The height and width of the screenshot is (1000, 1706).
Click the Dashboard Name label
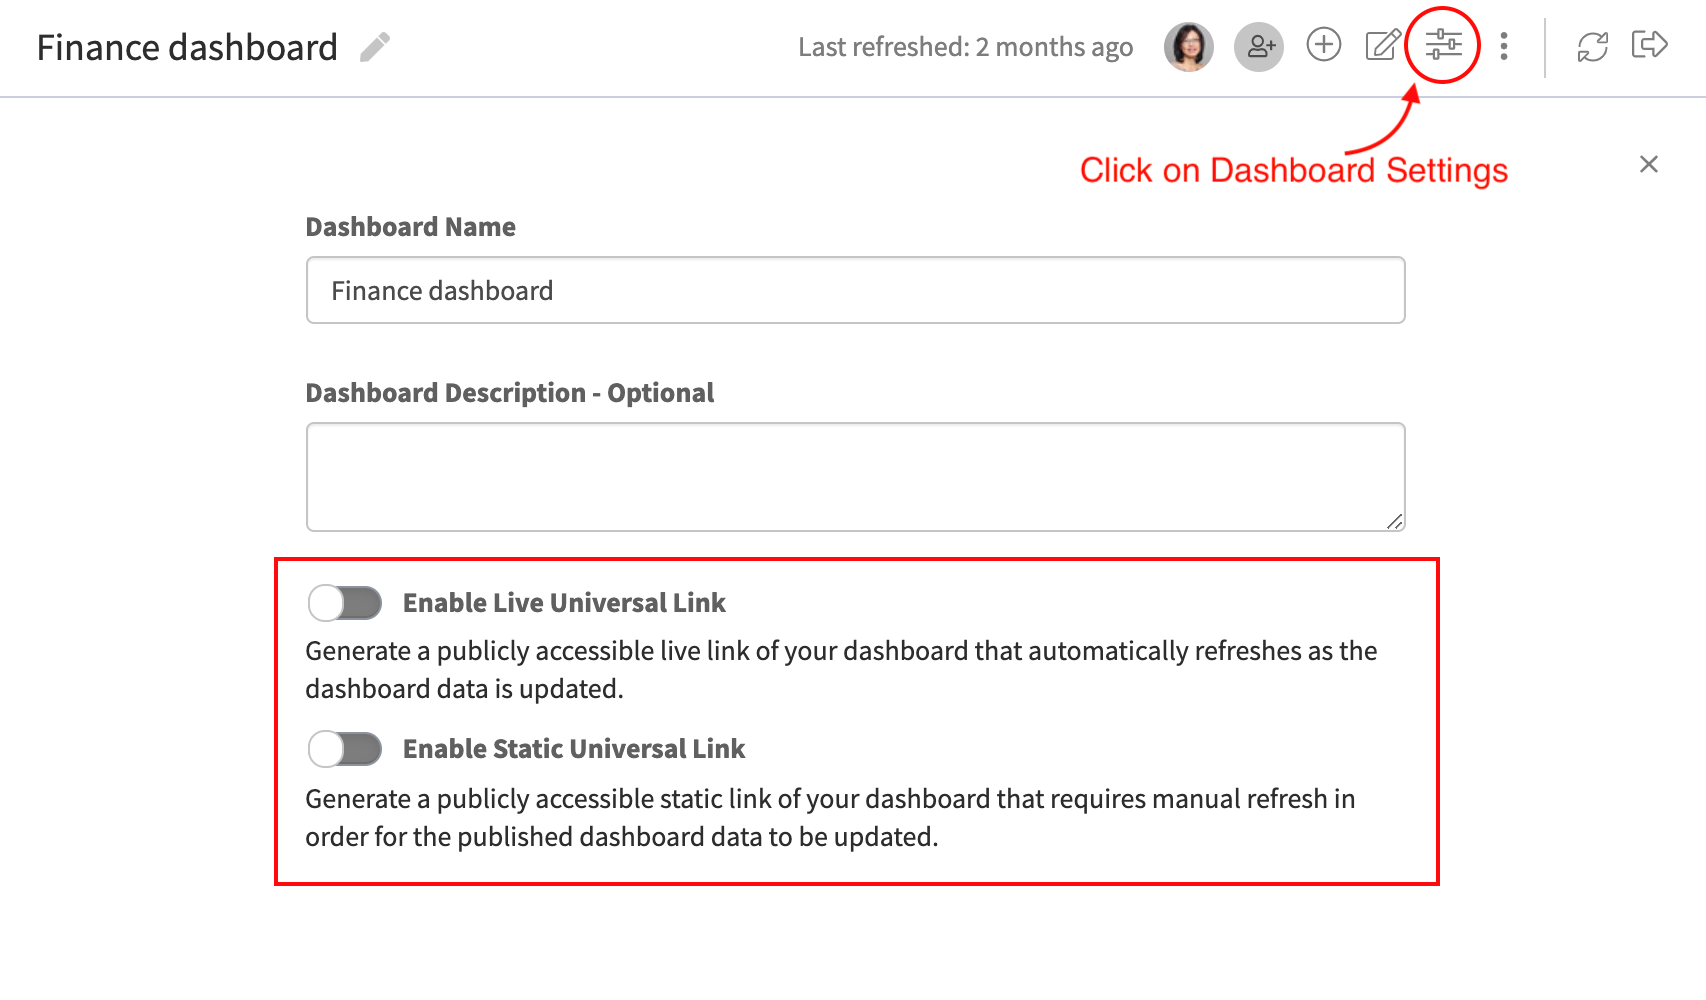[411, 227]
